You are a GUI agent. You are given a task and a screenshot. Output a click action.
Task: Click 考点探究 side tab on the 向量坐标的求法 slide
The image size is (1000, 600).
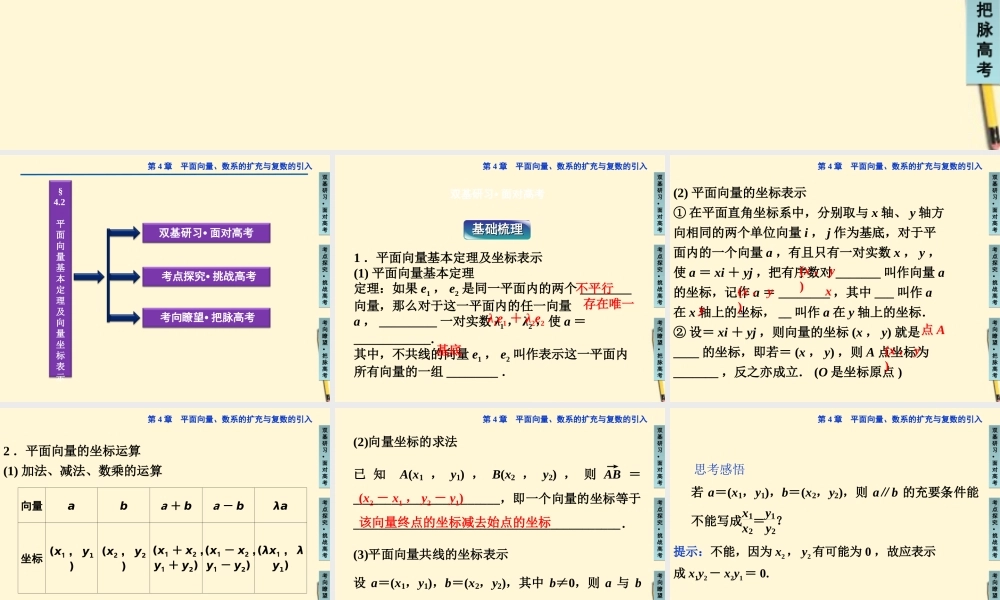point(659,529)
